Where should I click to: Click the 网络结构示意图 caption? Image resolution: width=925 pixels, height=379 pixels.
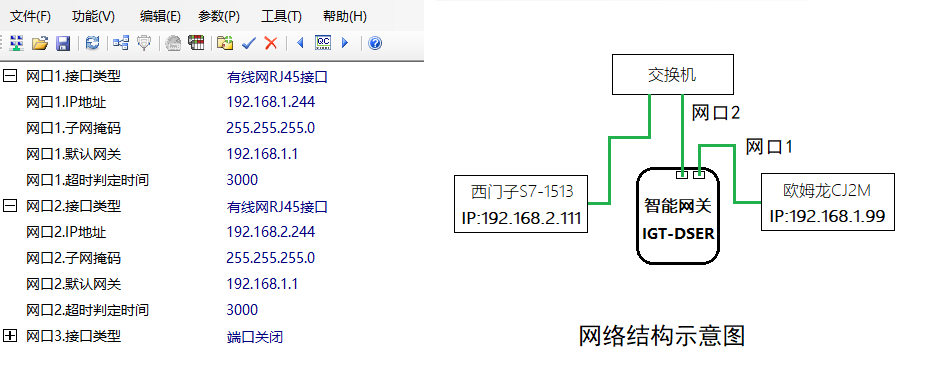pyautogui.click(x=662, y=335)
